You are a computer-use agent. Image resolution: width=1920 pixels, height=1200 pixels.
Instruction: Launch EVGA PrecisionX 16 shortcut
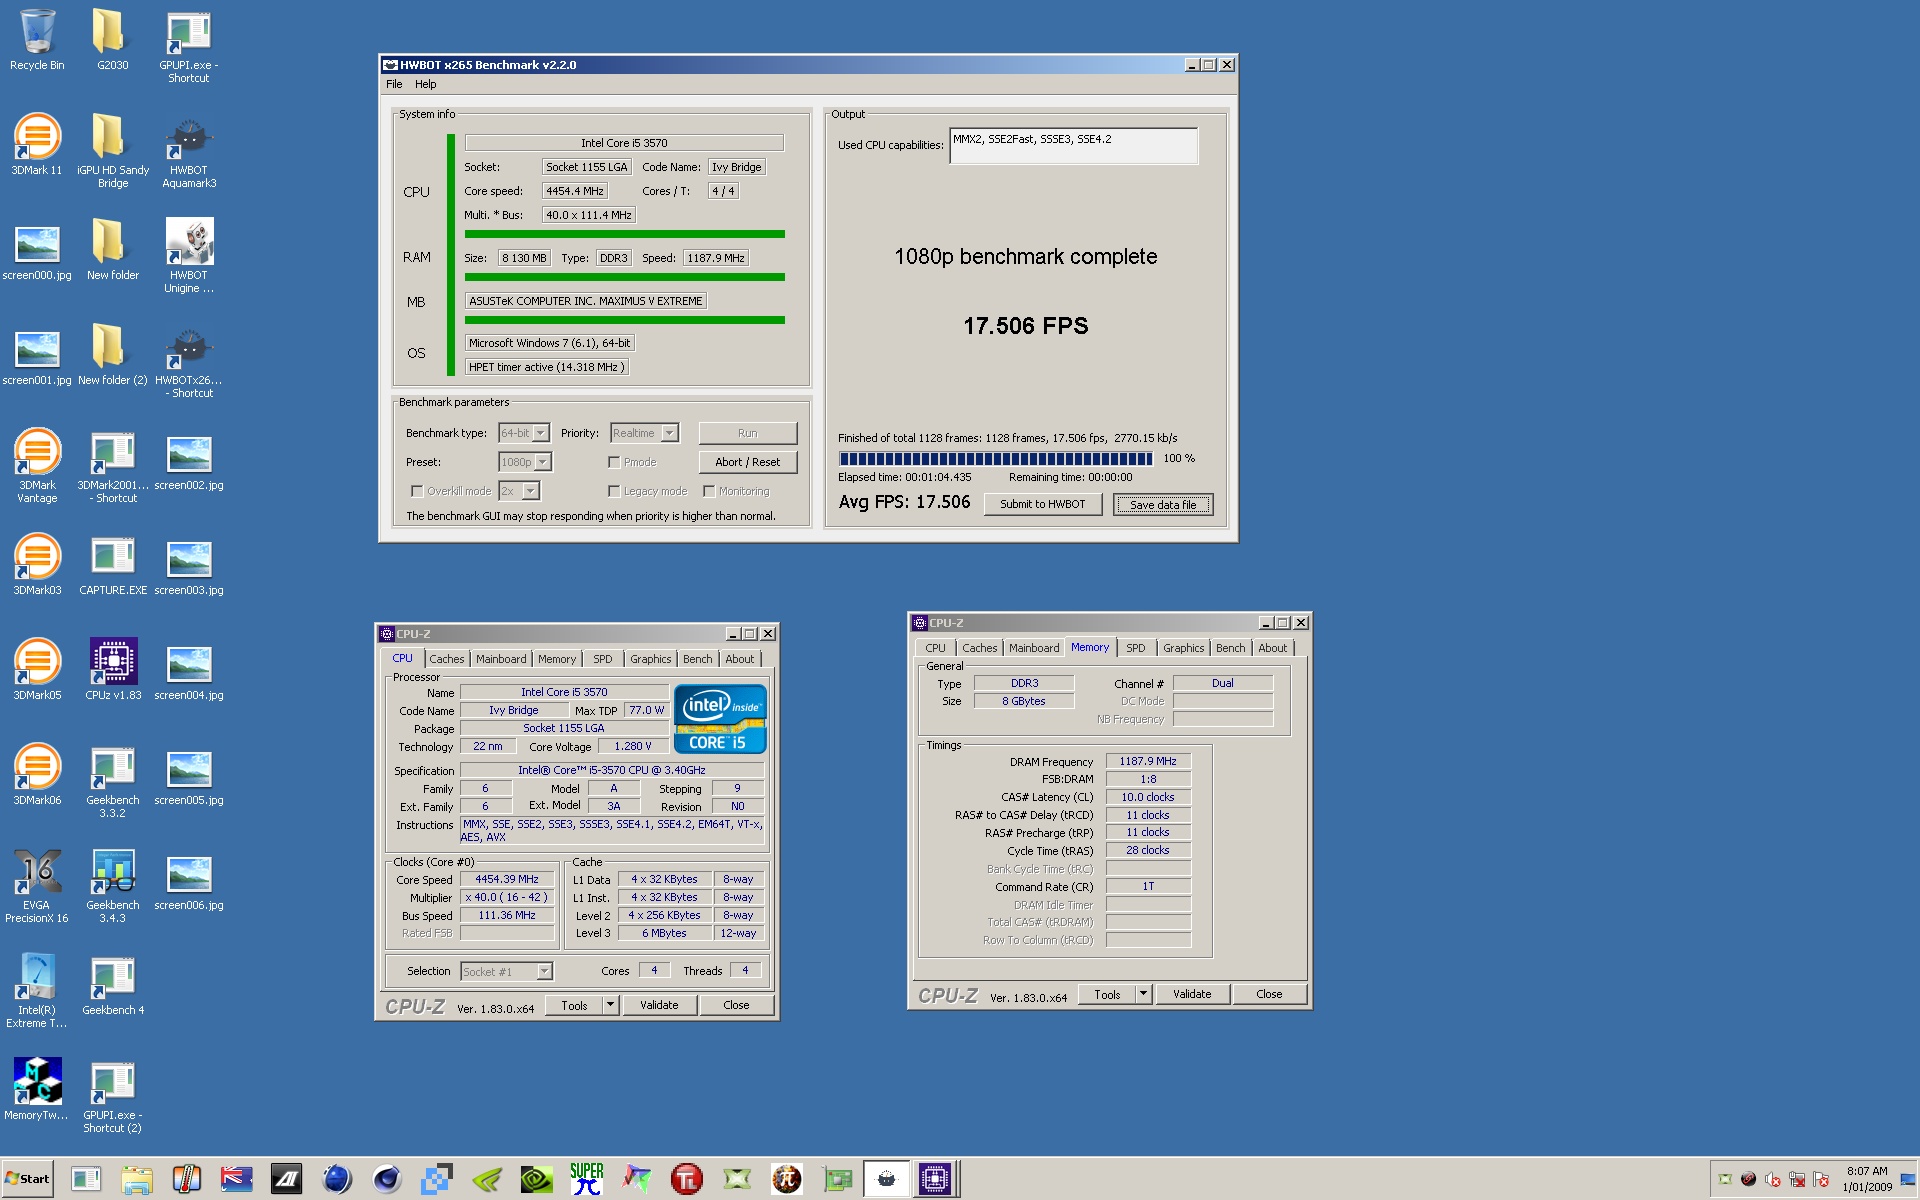click(37, 887)
